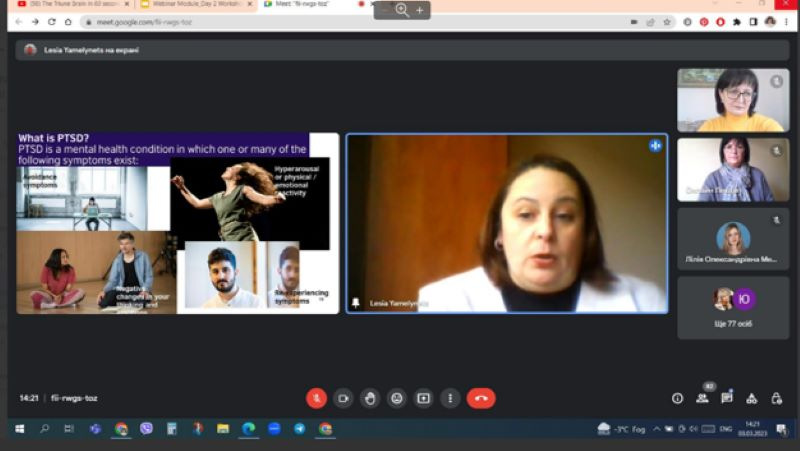Open Windows notification center
The height and width of the screenshot is (451, 800).
pos(781,429)
